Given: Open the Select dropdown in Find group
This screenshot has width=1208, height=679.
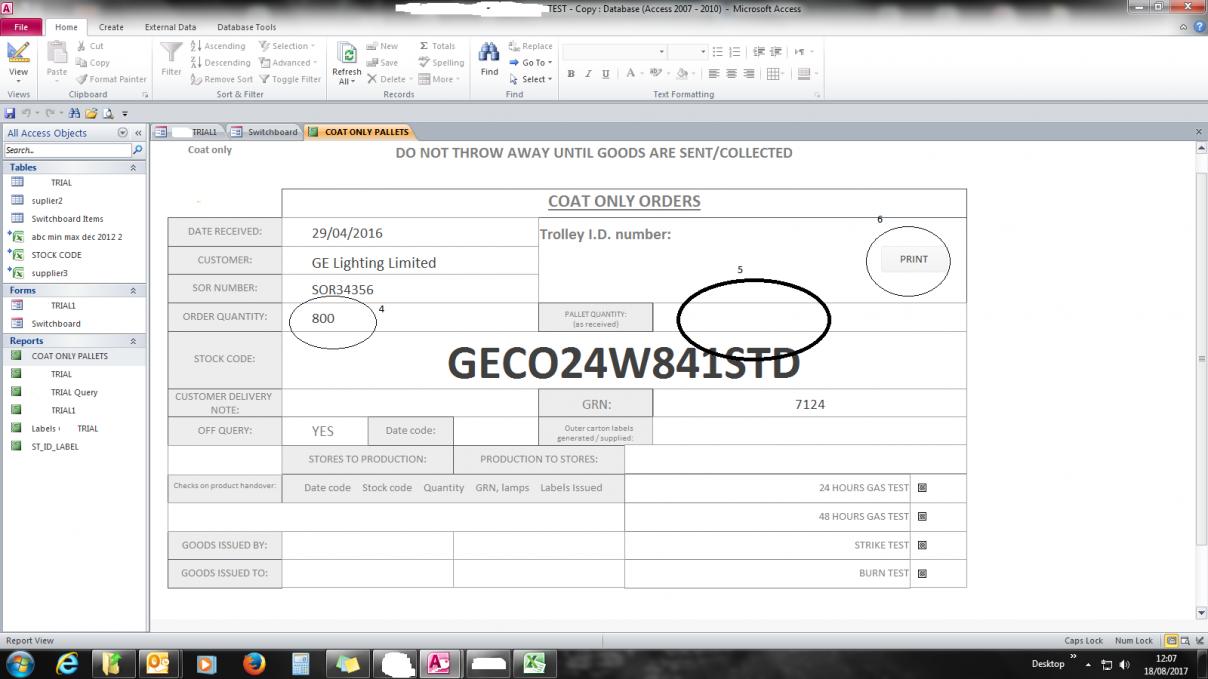Looking at the screenshot, I should pos(530,79).
